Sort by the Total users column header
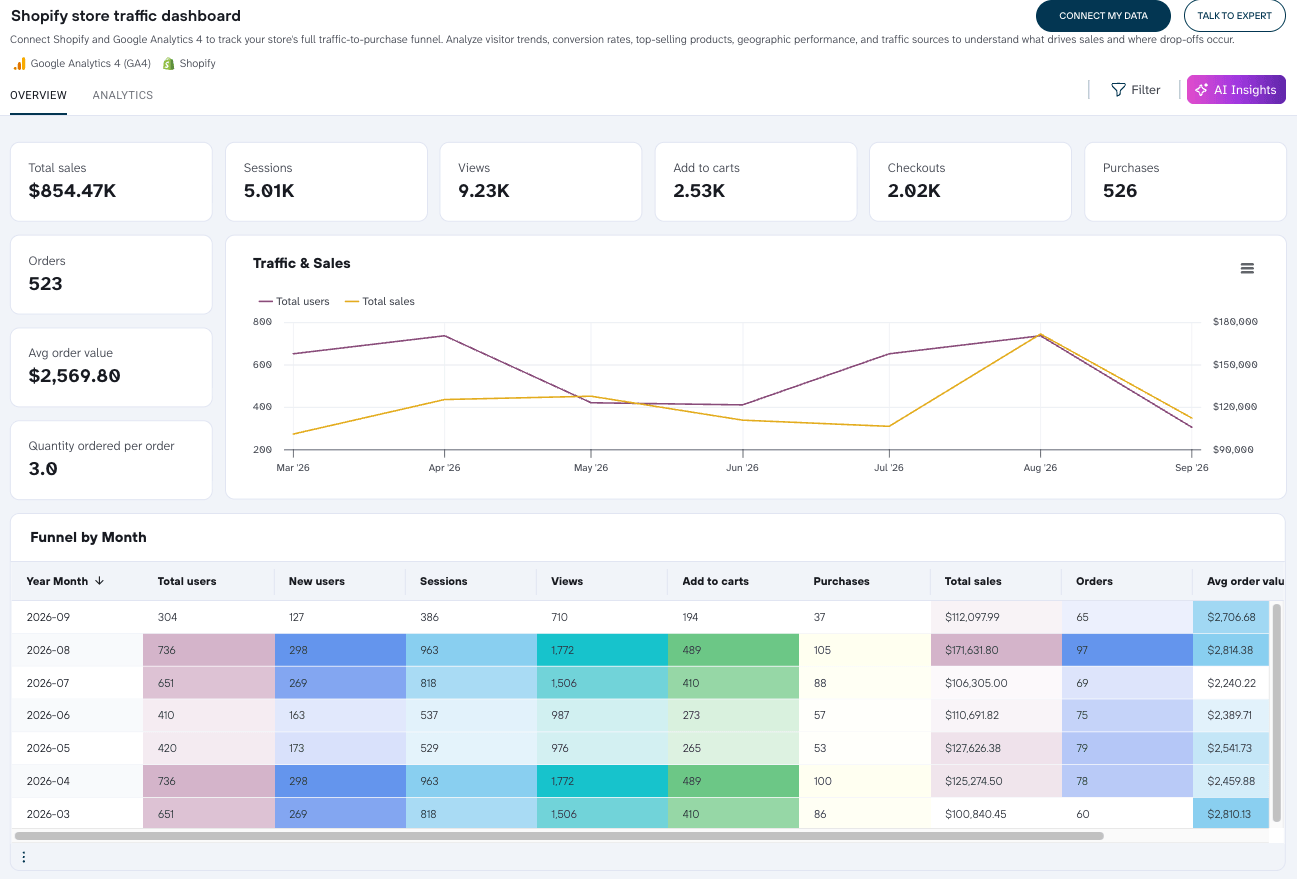 tap(208, 581)
